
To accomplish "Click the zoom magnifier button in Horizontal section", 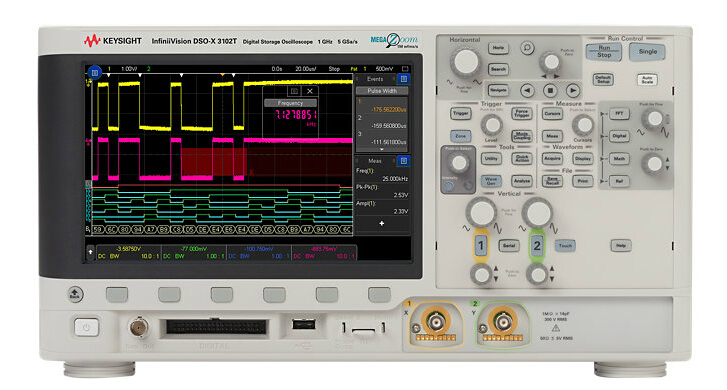I will tap(527, 48).
